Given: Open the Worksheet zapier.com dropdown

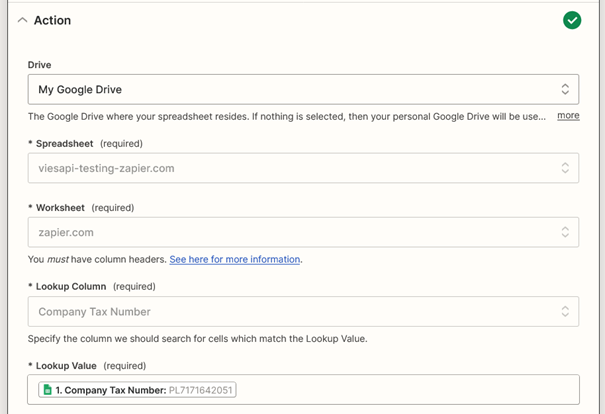Looking at the screenshot, I should tap(303, 232).
